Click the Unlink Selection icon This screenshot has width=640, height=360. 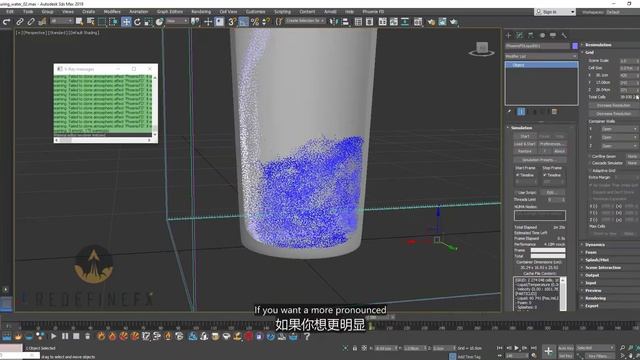click(x=31, y=22)
